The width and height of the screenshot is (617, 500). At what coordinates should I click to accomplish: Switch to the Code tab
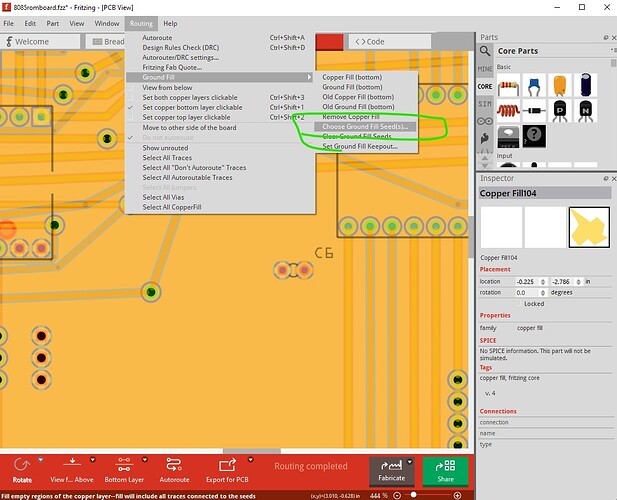390,42
